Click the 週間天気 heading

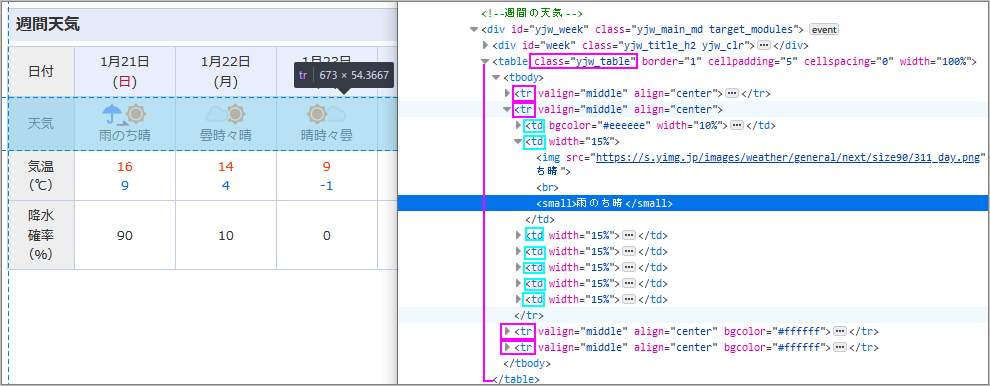pos(48,25)
